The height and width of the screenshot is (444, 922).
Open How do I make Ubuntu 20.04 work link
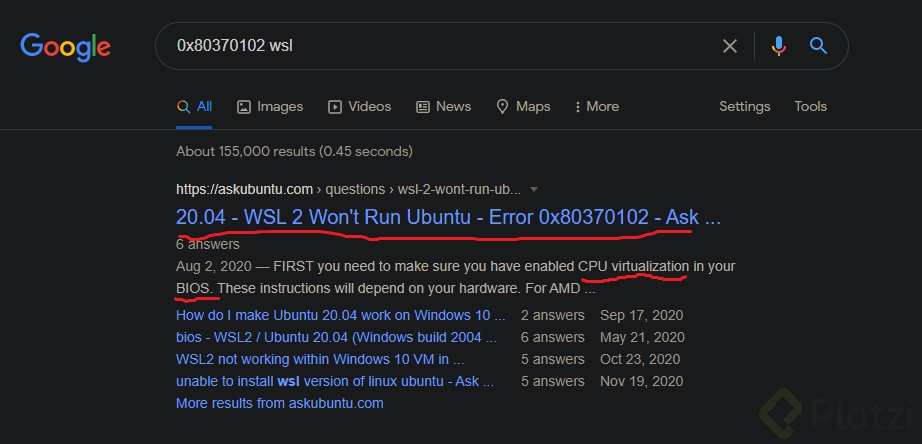[340, 315]
